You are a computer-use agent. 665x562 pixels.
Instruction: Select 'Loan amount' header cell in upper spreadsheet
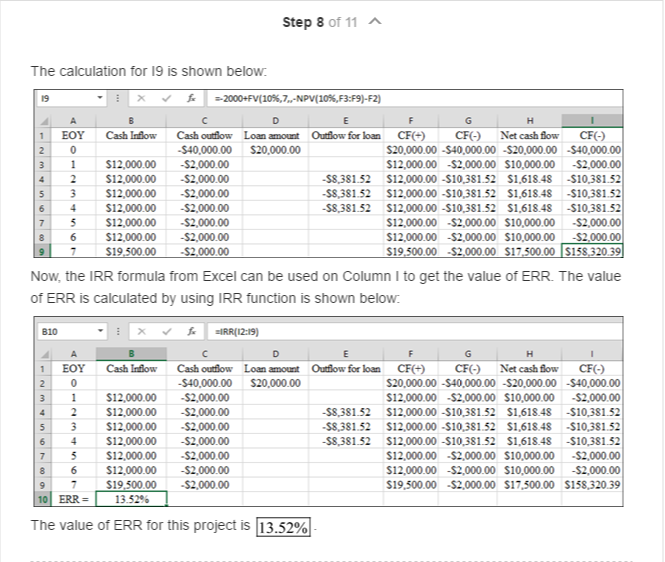(275, 136)
